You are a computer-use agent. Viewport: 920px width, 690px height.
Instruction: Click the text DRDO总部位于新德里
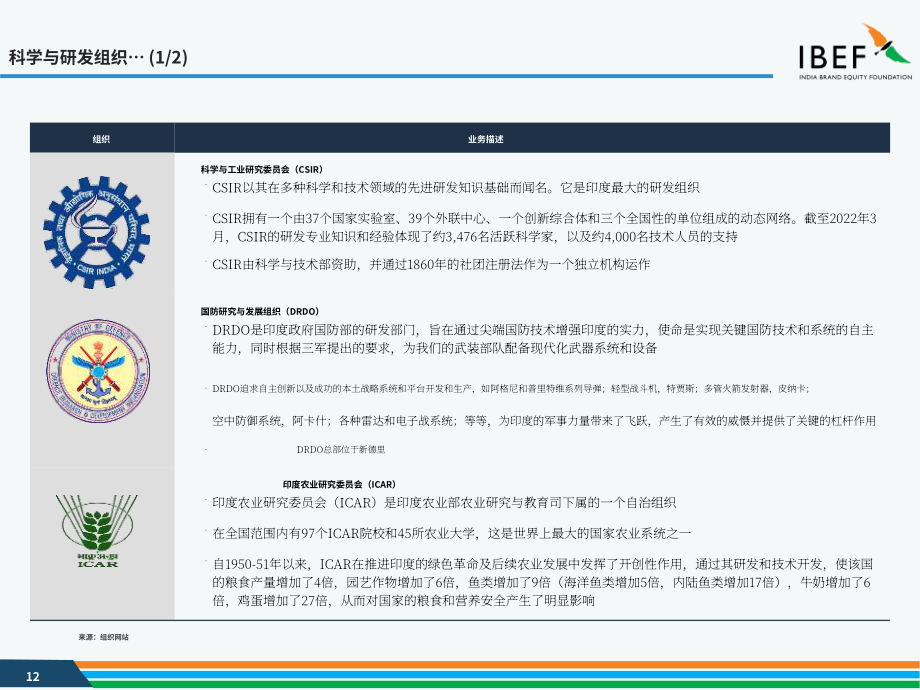click(340, 449)
